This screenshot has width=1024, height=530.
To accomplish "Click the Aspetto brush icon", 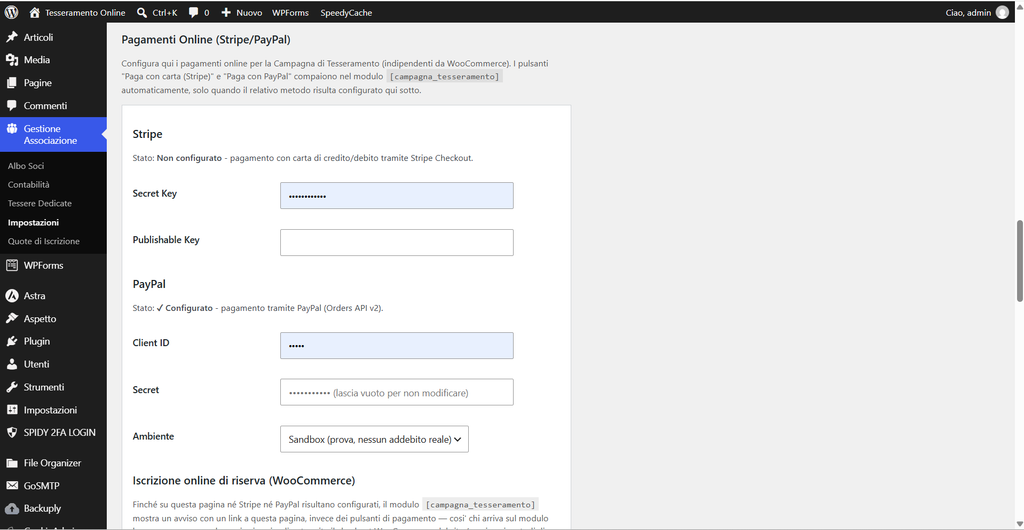I will (x=12, y=319).
